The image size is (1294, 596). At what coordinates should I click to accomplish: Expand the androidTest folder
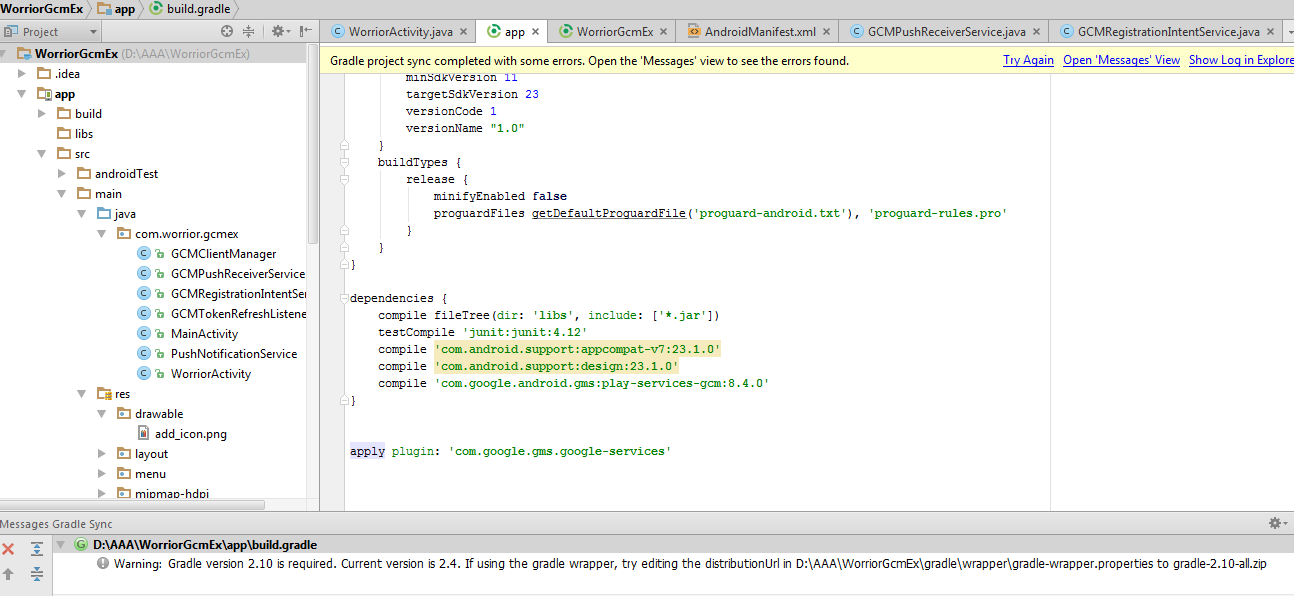pyautogui.click(x=62, y=173)
